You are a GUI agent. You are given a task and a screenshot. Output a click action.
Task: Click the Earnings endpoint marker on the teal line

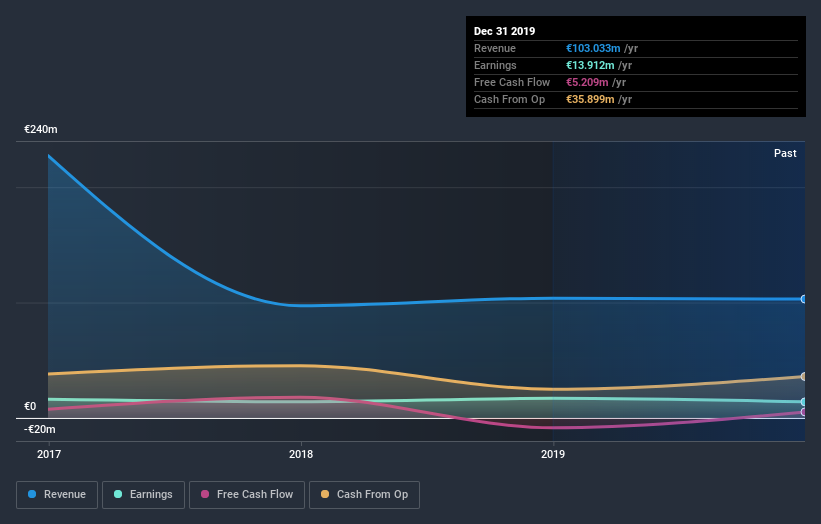(804, 402)
